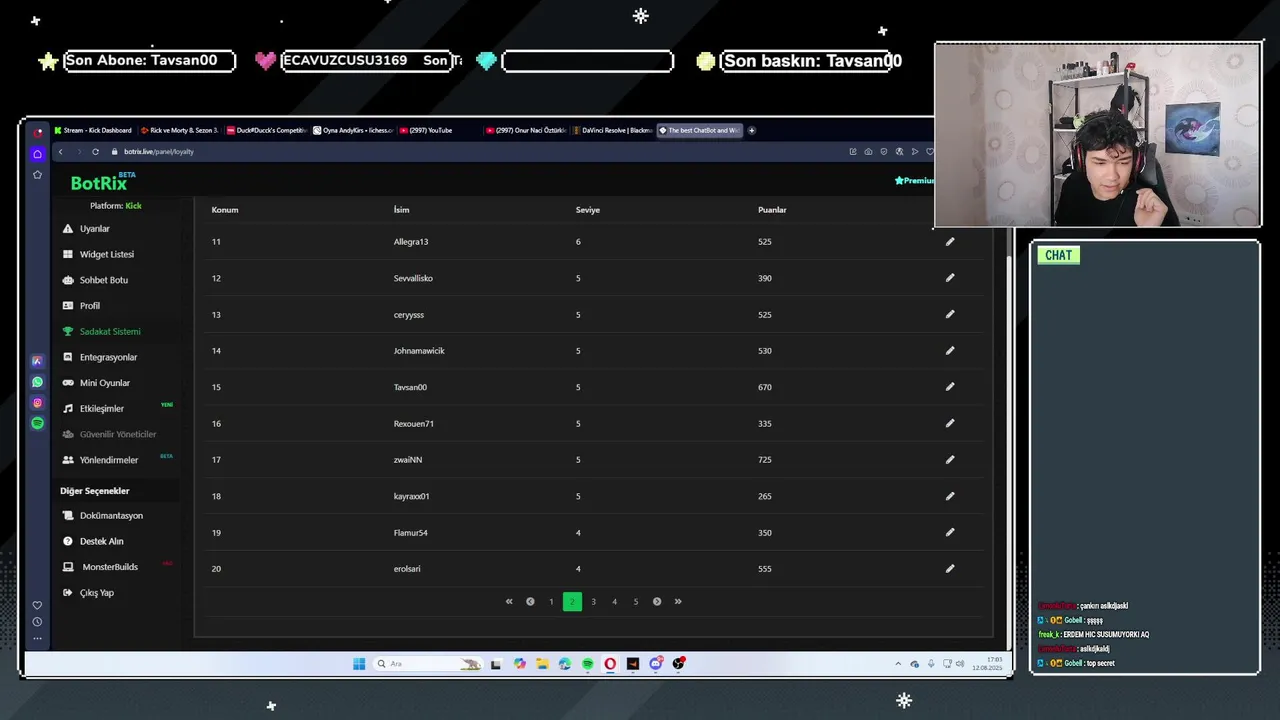Open Instagram in Opera sidebar
This screenshot has width=1280, height=720.
click(37, 403)
